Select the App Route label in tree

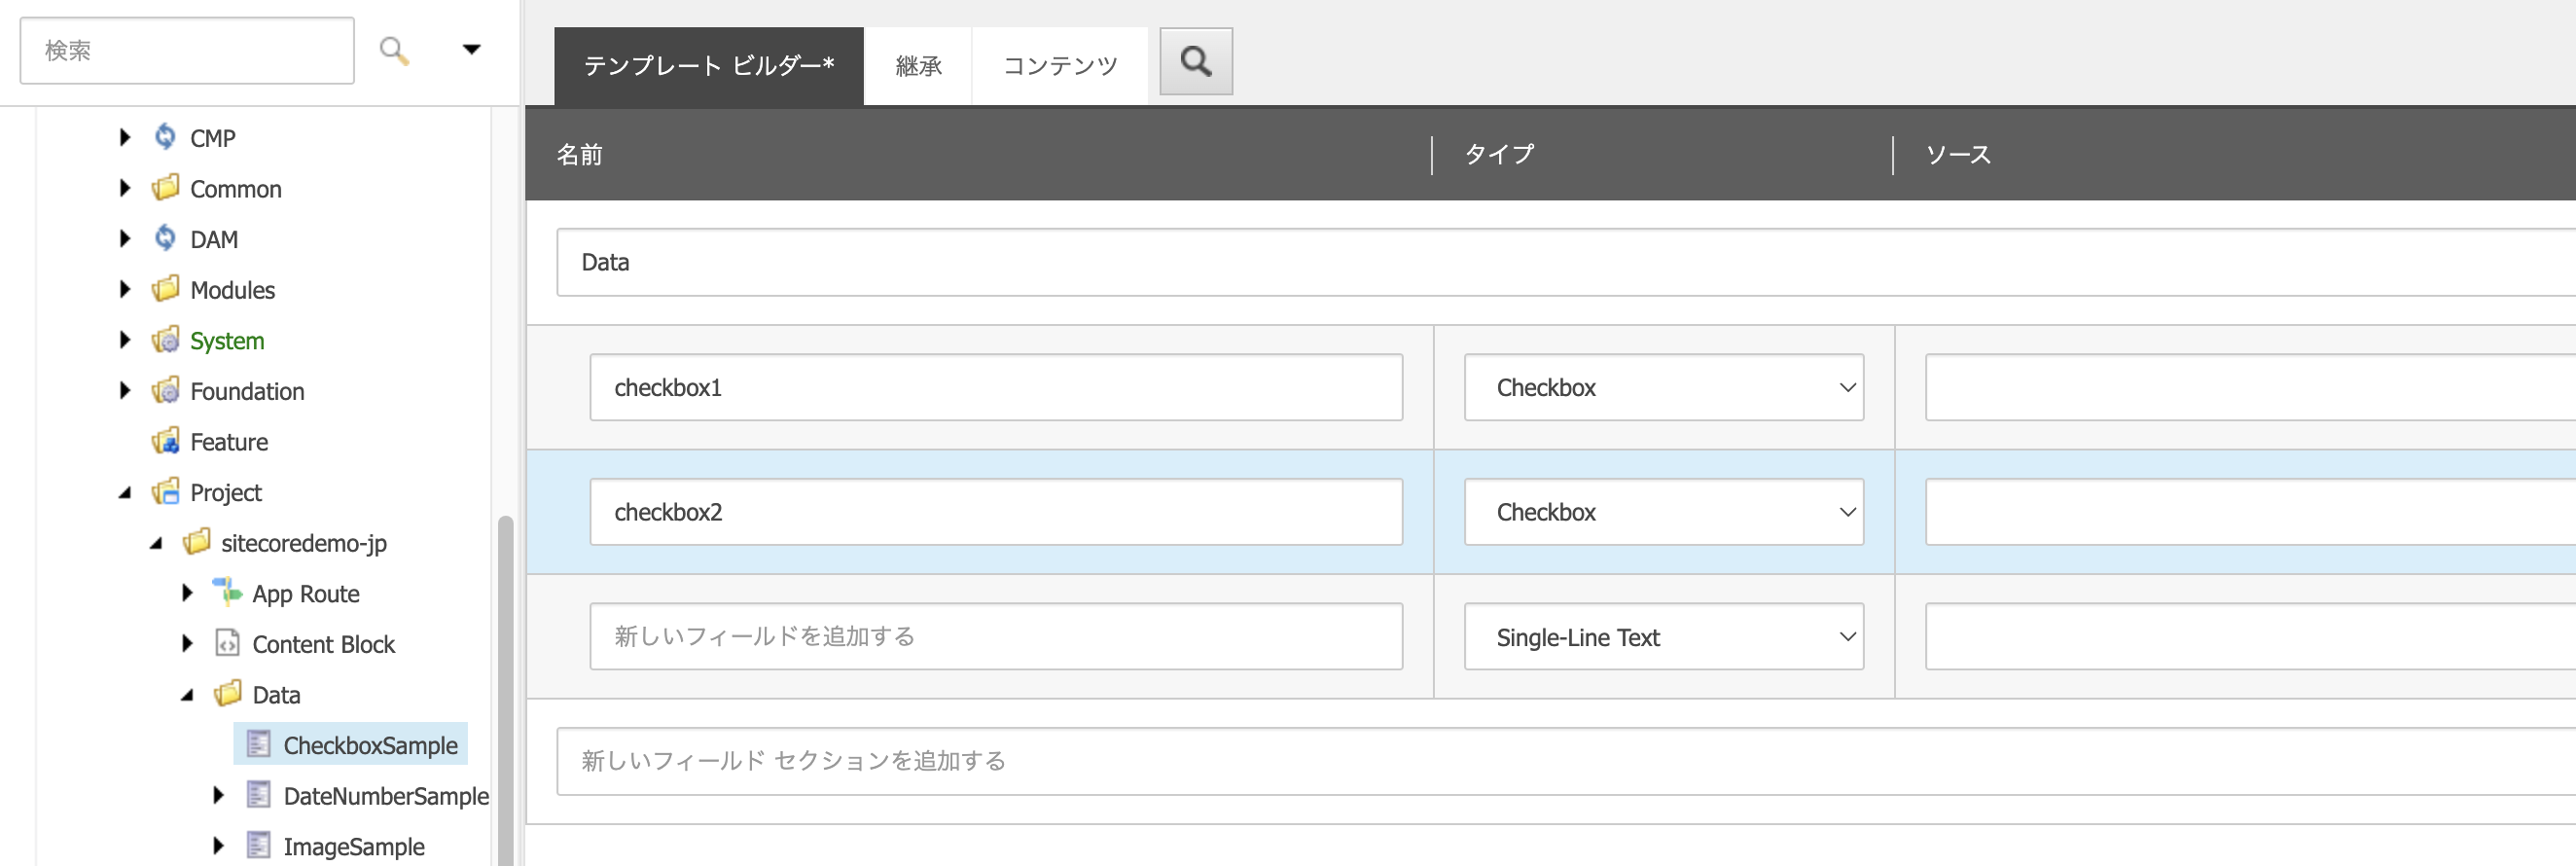(x=306, y=594)
